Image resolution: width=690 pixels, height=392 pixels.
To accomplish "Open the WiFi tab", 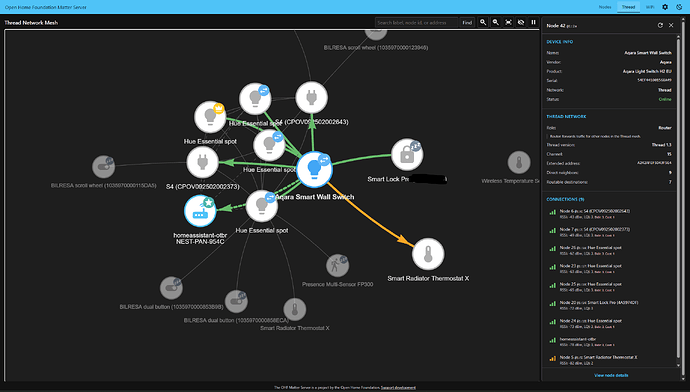I will 650,7.
